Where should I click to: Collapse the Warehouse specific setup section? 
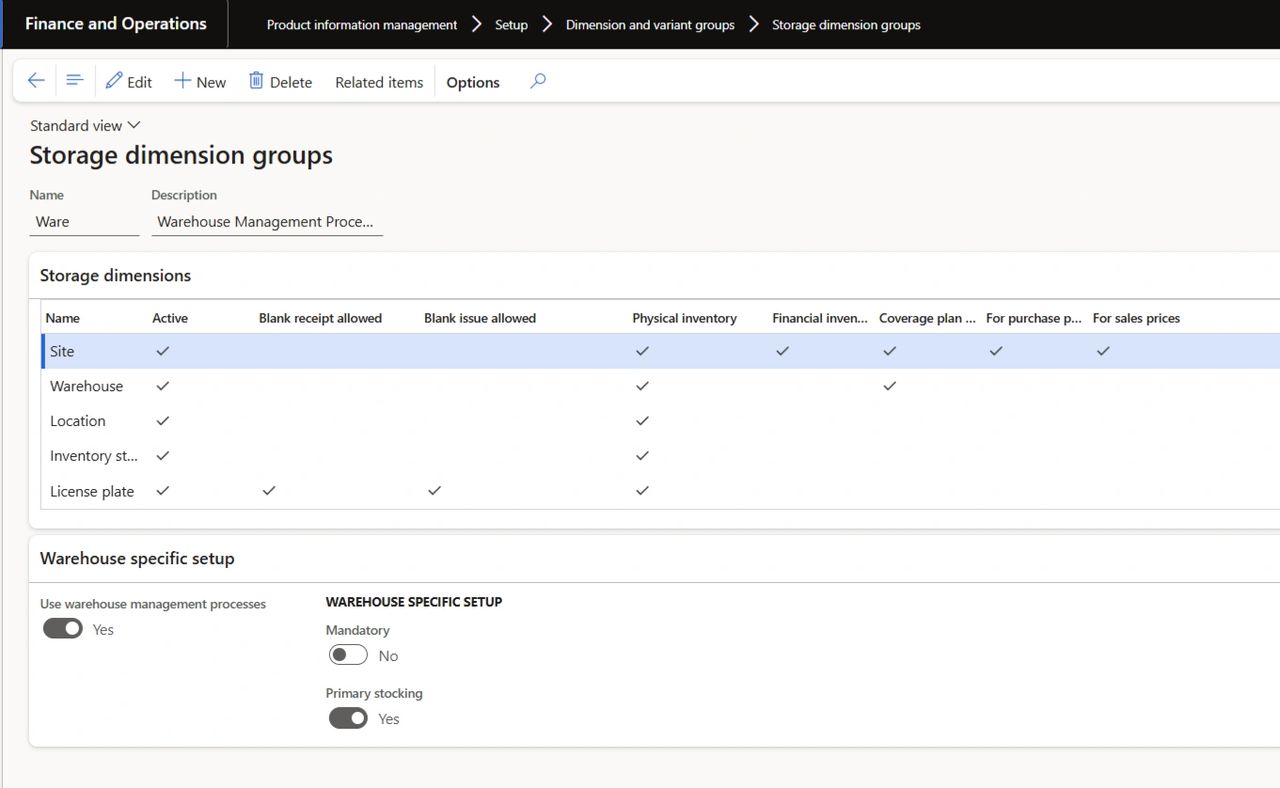click(137, 558)
